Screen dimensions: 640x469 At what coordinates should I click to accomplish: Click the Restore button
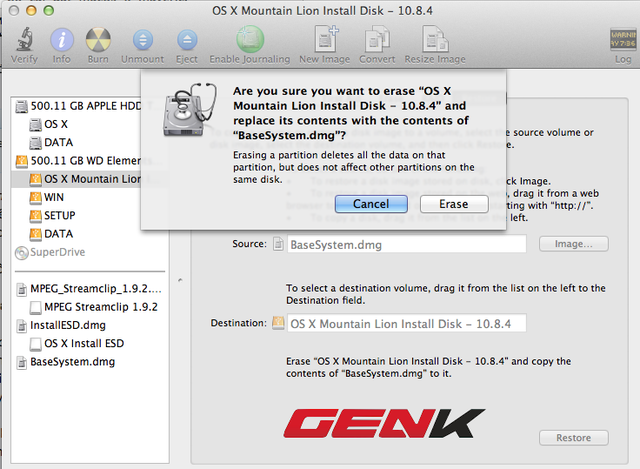573,438
